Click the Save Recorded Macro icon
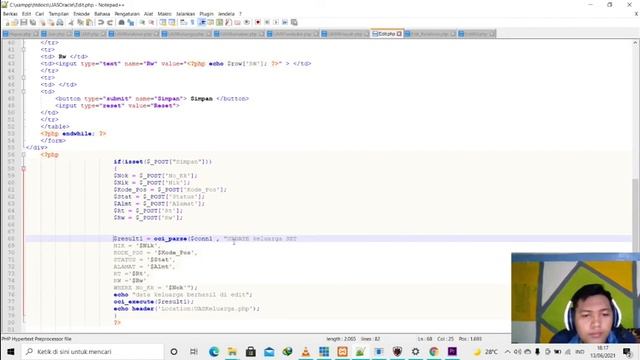The image size is (640, 360). click(x=294, y=22)
